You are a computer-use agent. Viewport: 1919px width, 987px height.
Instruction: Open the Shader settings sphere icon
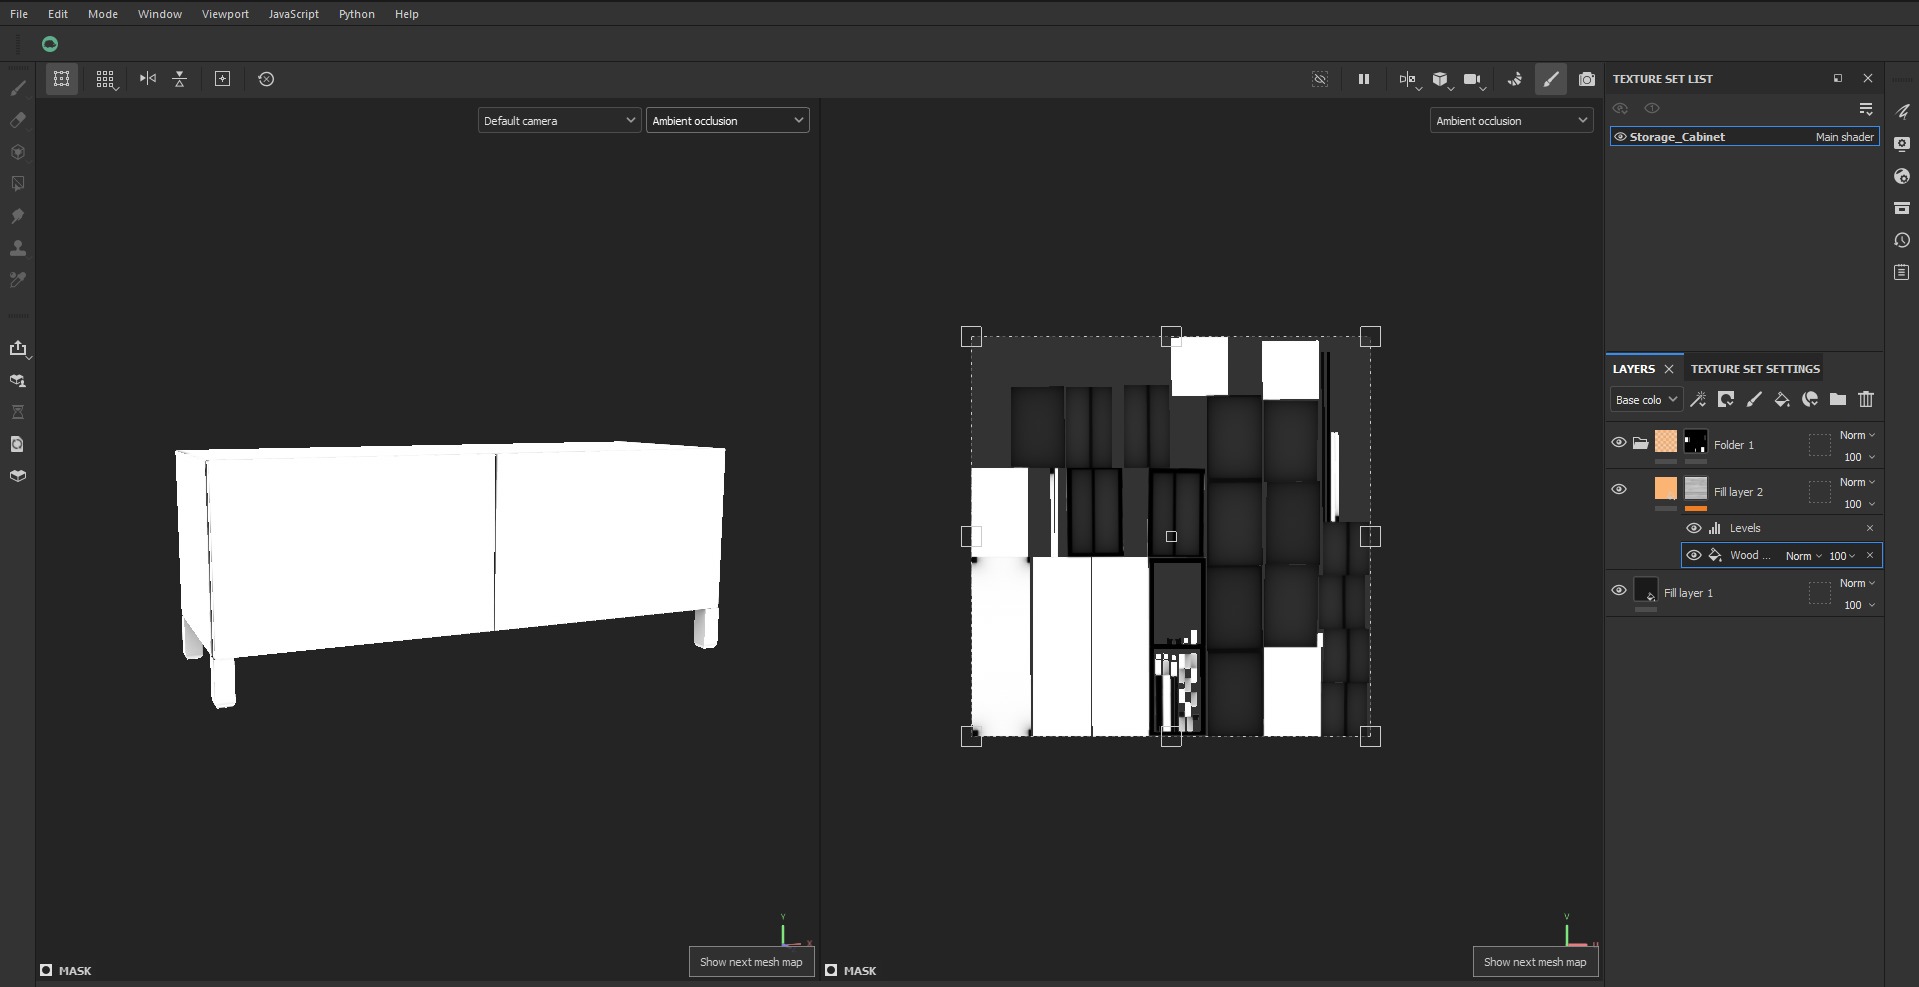coord(1902,176)
